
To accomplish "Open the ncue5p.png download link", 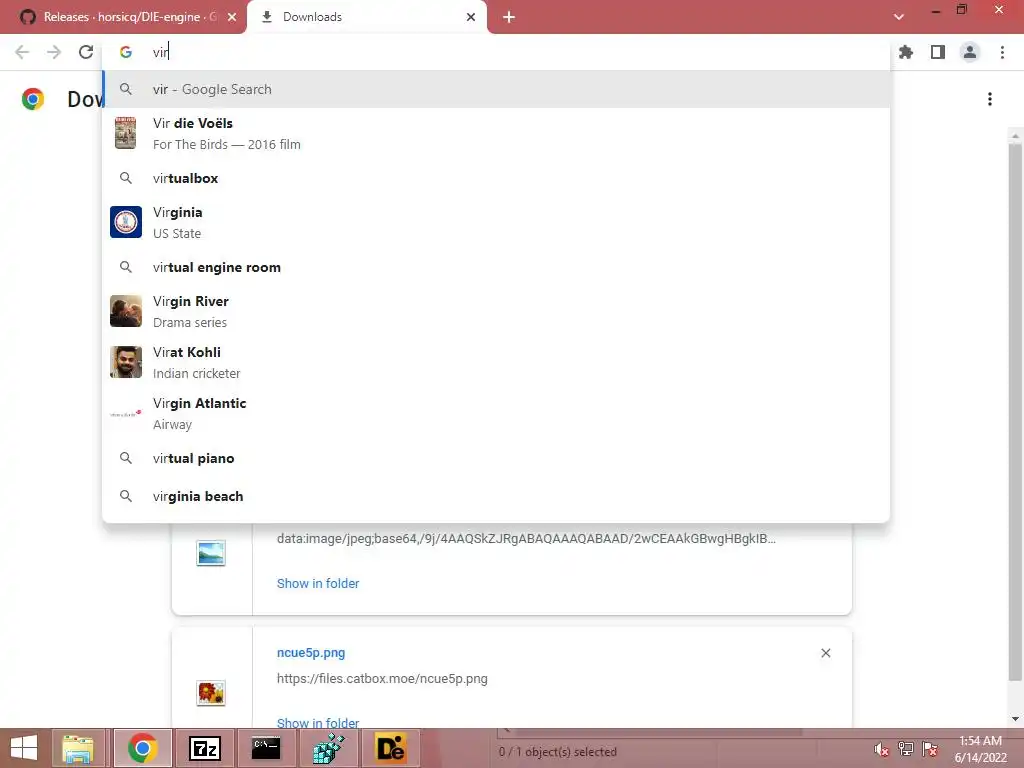I will tap(311, 652).
